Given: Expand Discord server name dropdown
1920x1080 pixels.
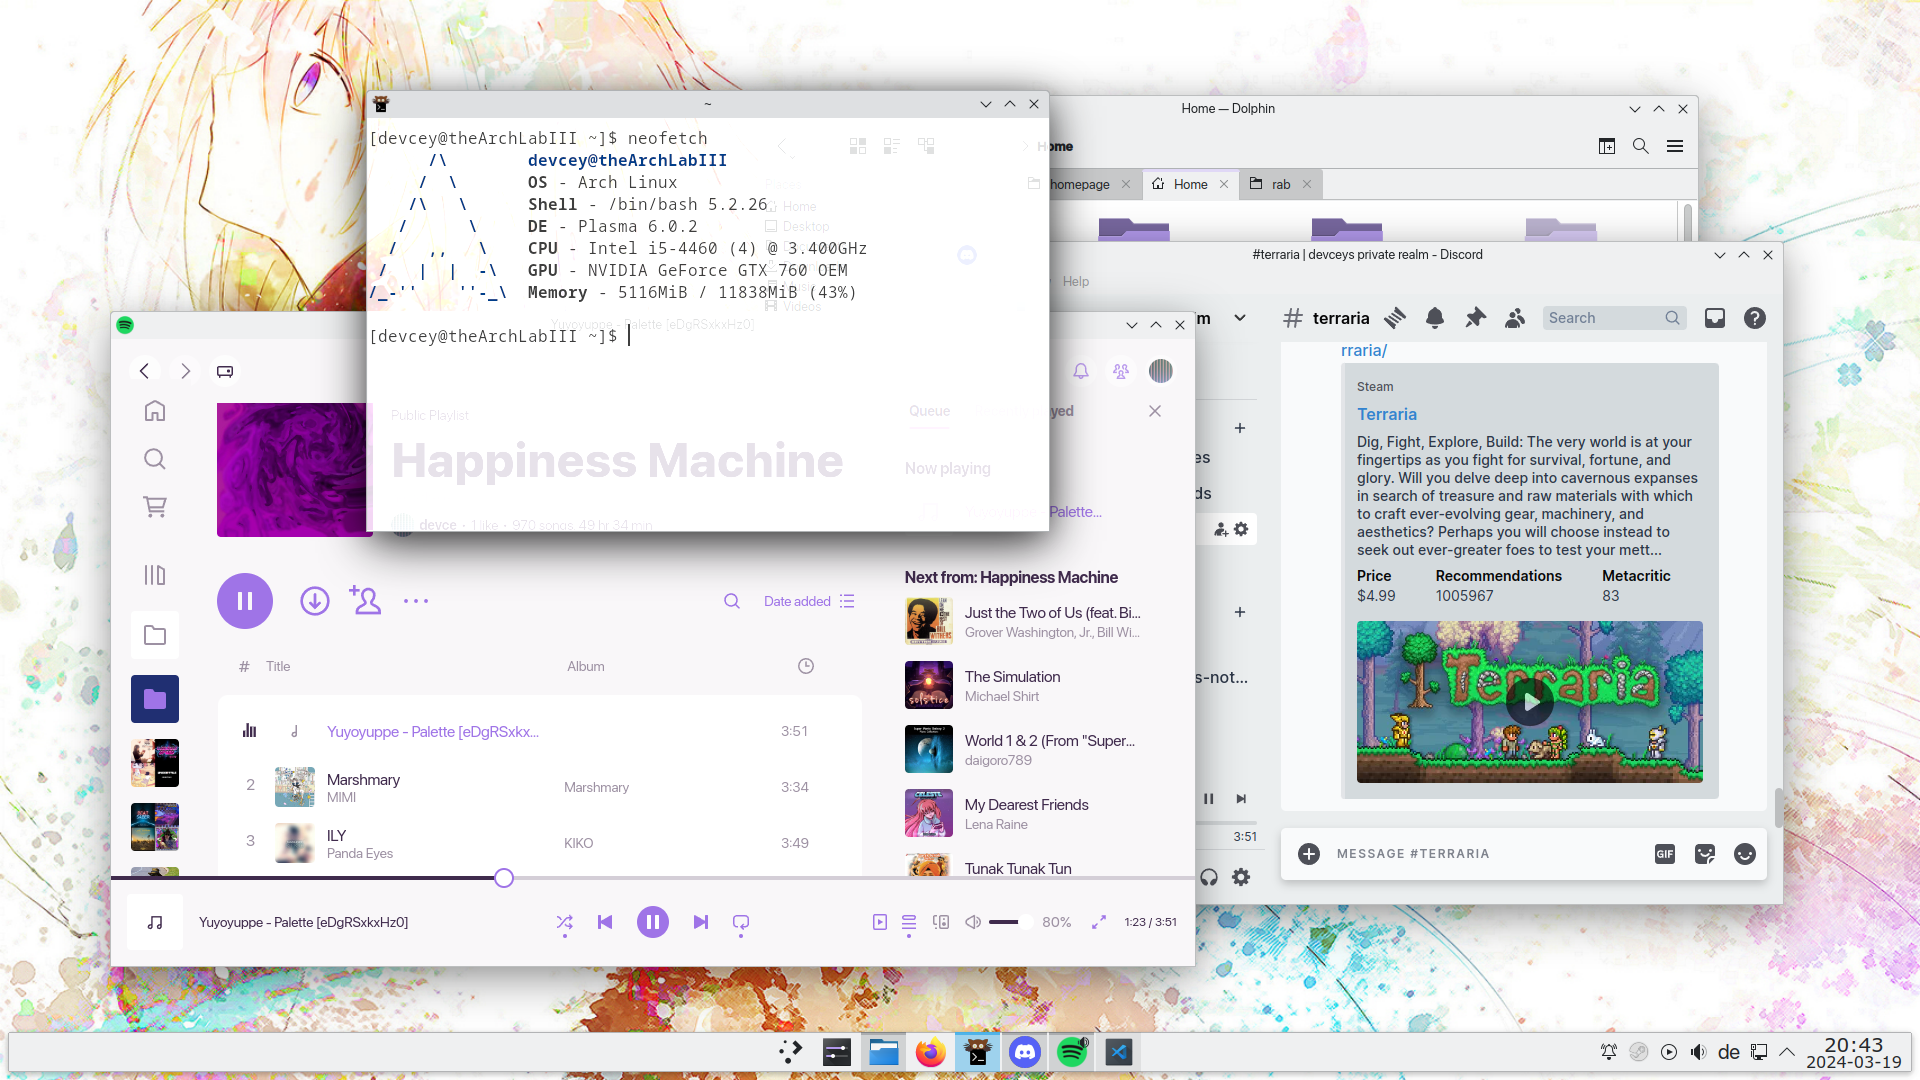Looking at the screenshot, I should pos(1240,318).
